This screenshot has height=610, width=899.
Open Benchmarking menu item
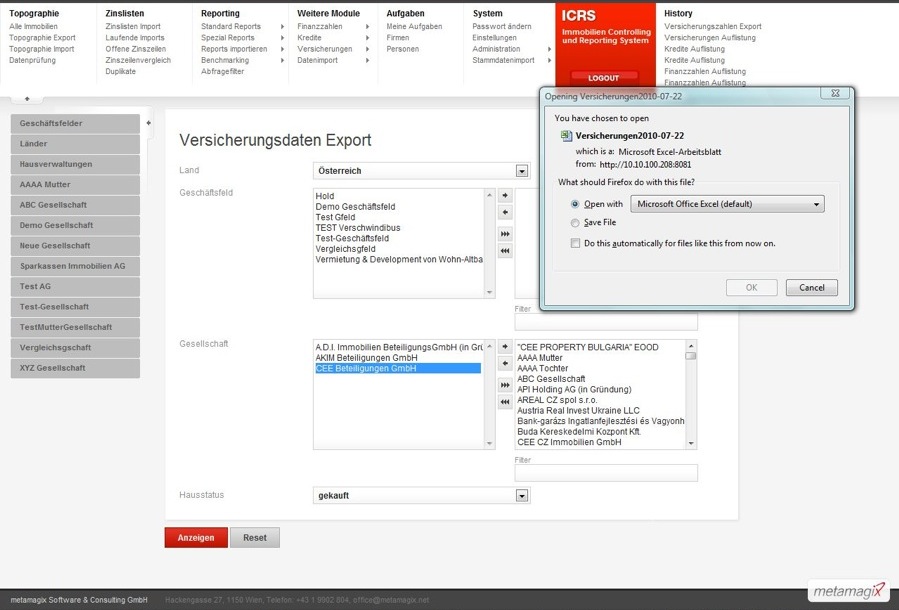pyautogui.click(x=225, y=60)
